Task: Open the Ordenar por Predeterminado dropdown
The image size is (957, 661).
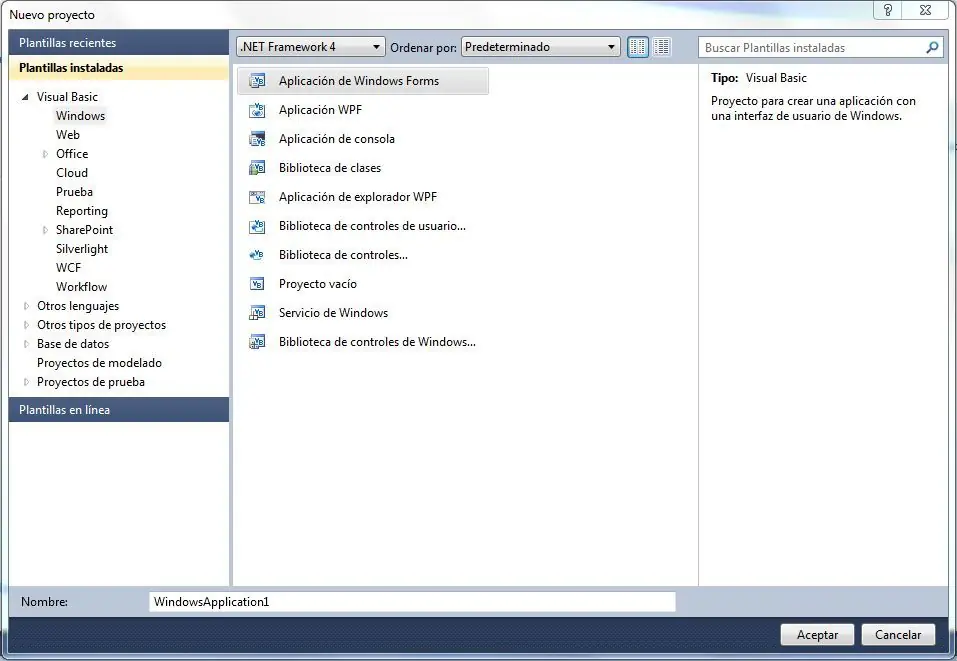Action: [x=540, y=47]
